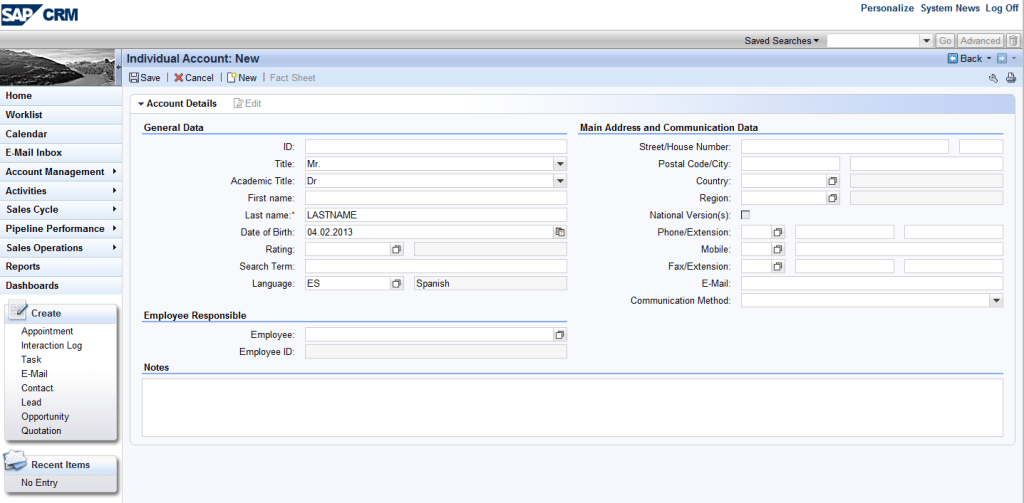1024x503 pixels.
Task: Open the Date of Birth calendar picker
Action: point(560,232)
